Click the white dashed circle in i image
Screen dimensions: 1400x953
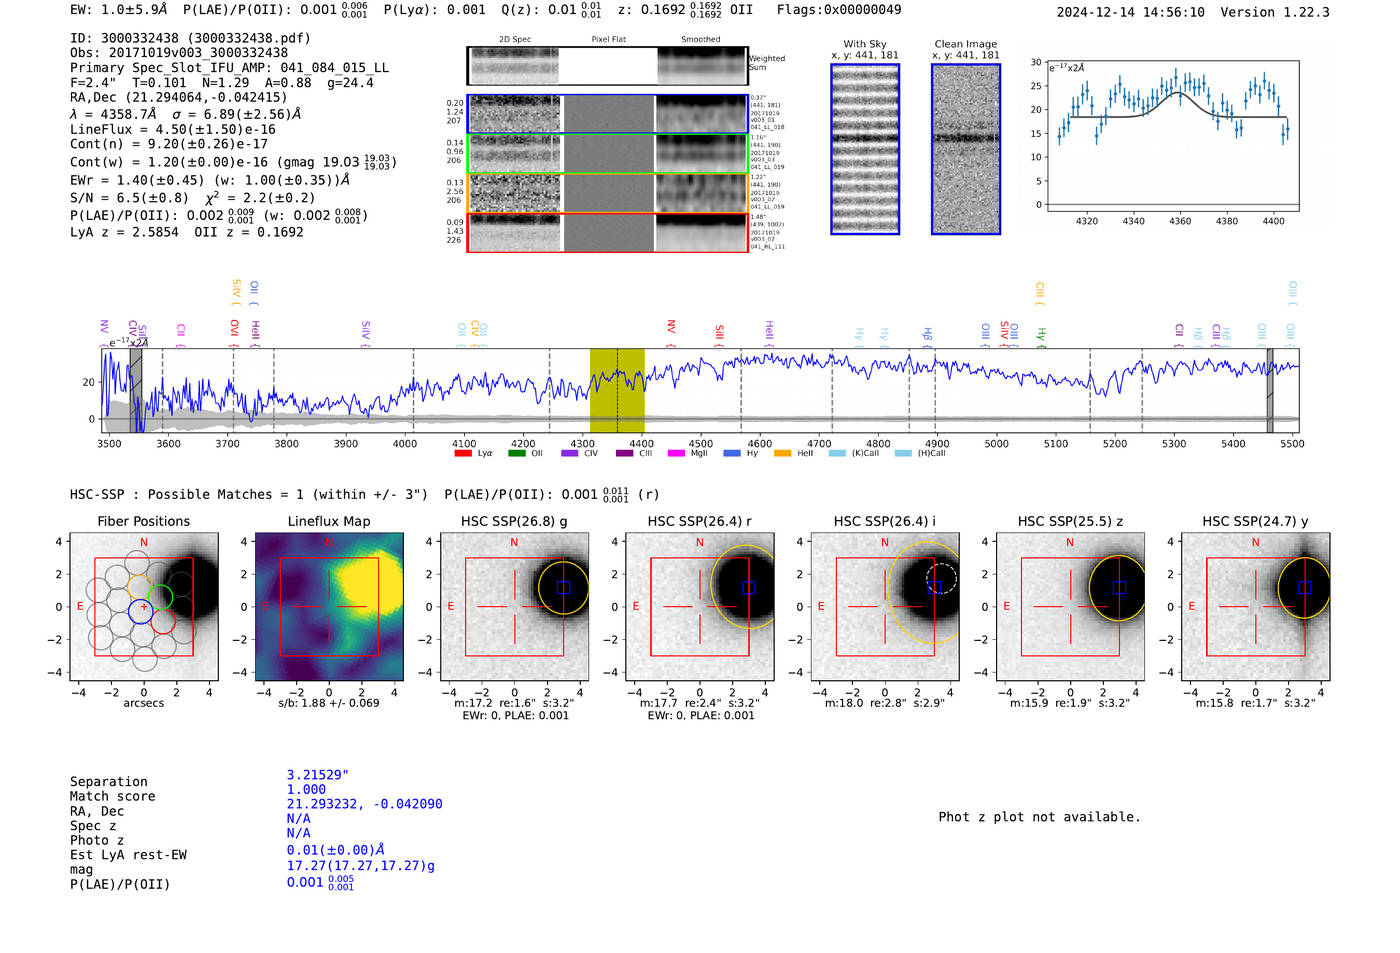point(941,578)
